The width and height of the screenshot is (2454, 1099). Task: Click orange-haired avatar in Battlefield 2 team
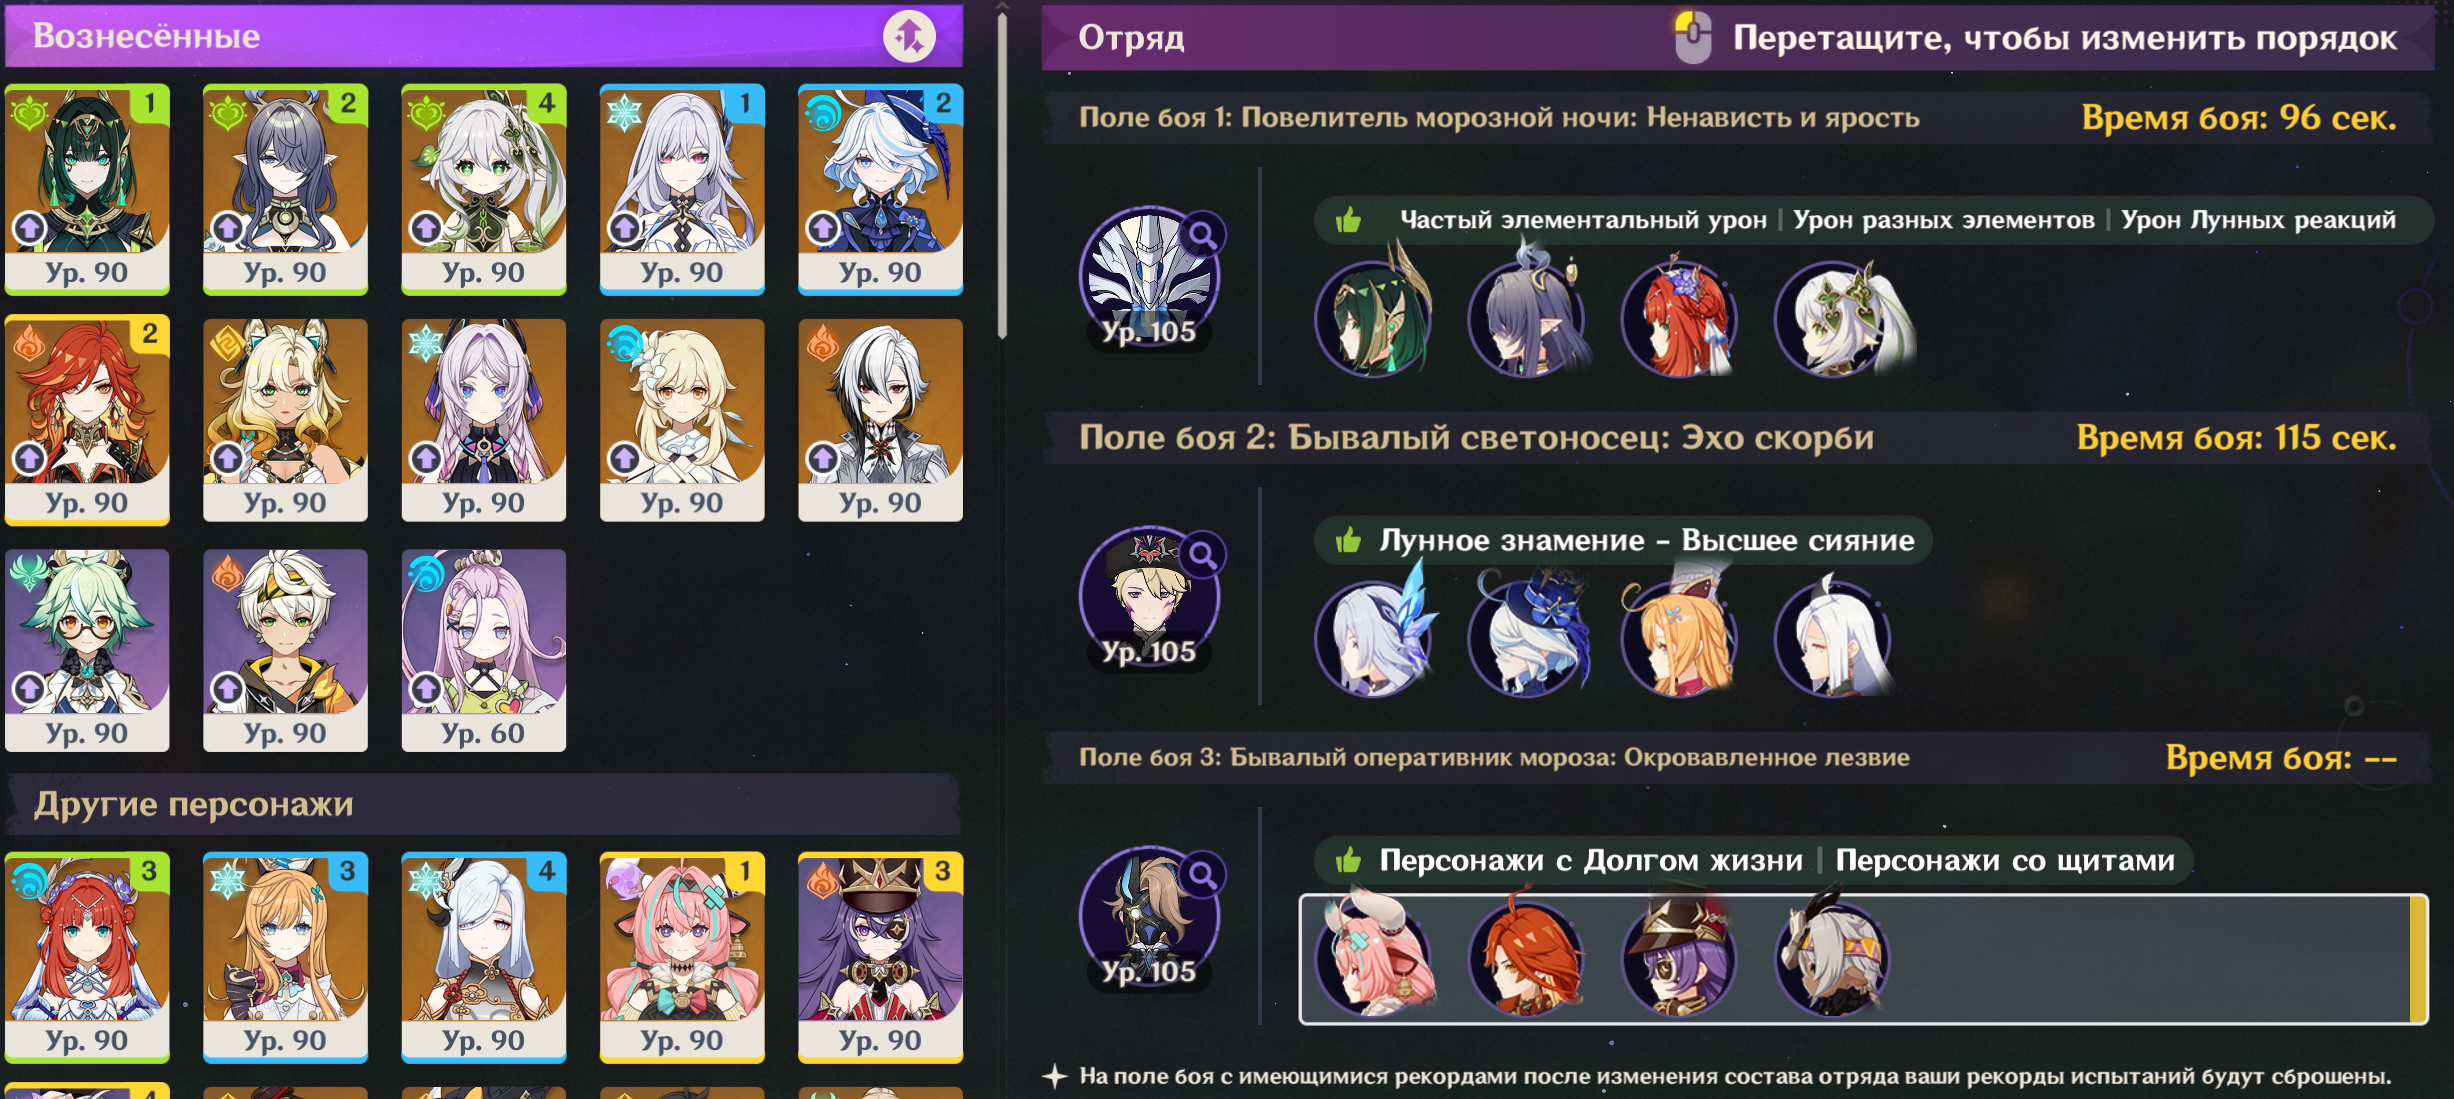(1680, 638)
